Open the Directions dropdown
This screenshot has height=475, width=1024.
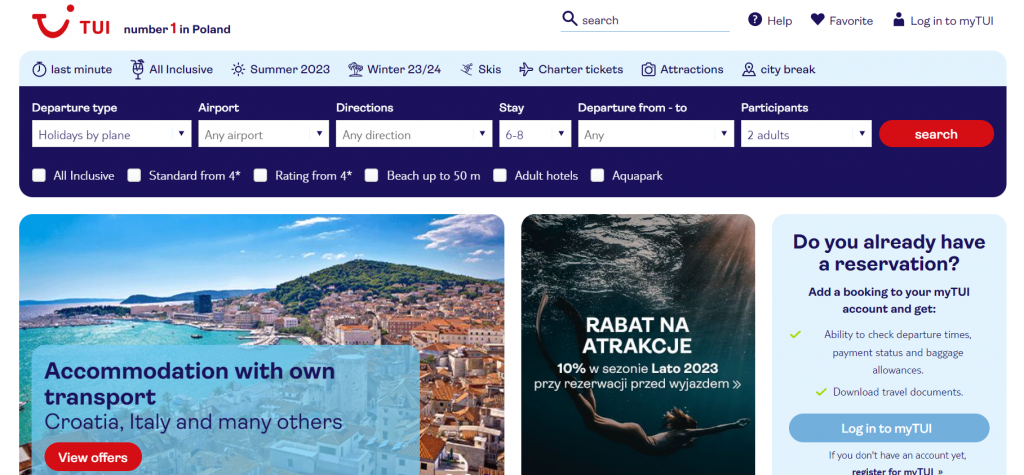pyautogui.click(x=414, y=134)
